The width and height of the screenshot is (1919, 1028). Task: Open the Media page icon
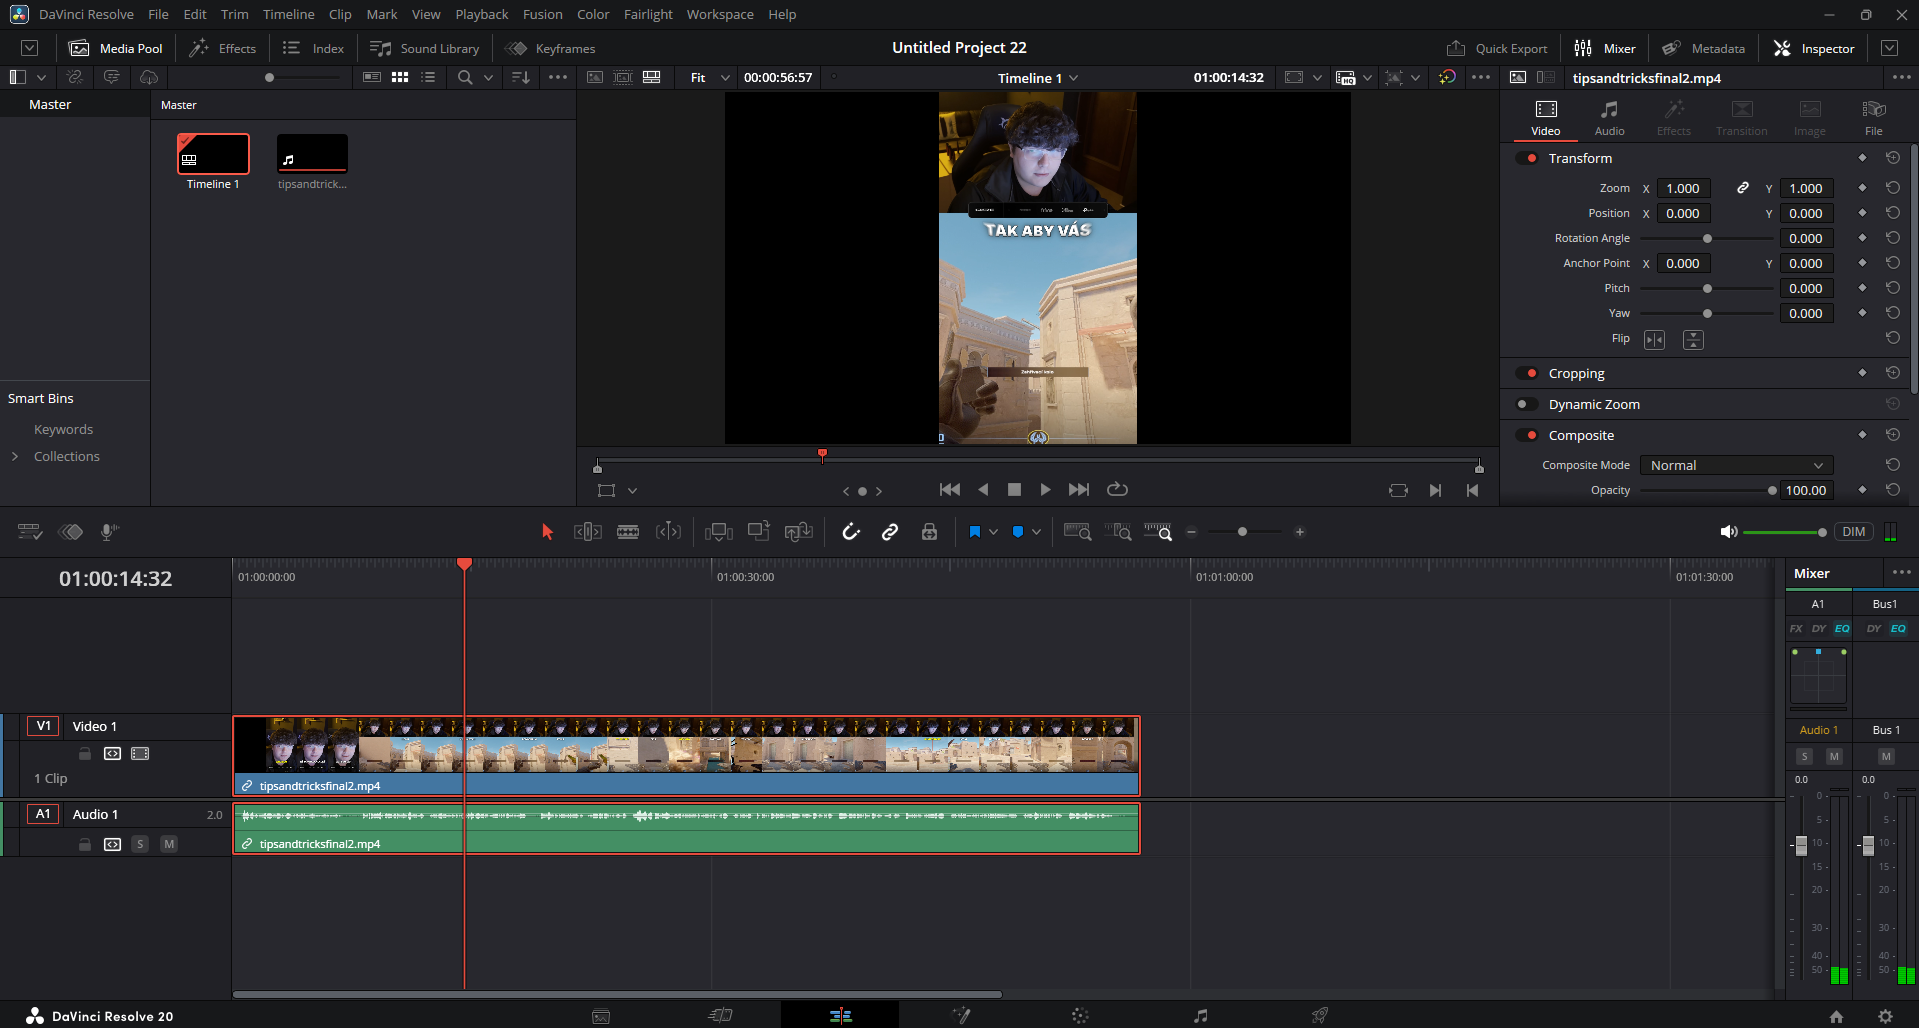601,1016
